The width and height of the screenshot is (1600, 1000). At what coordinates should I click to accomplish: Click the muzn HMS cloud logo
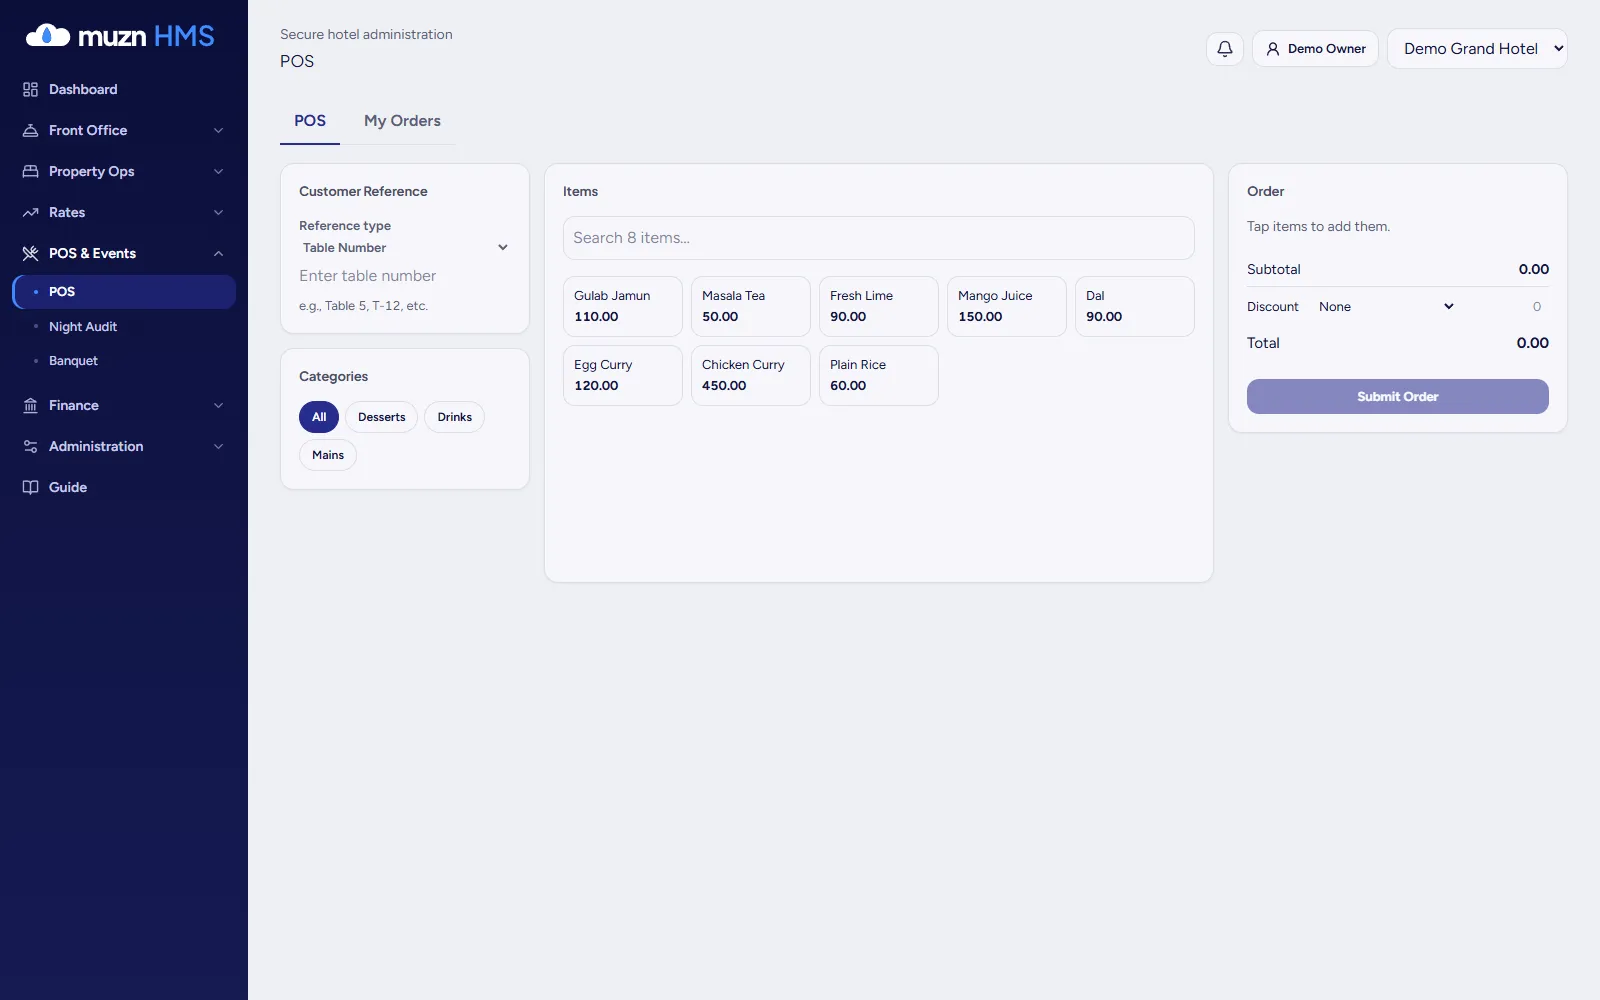(x=48, y=36)
